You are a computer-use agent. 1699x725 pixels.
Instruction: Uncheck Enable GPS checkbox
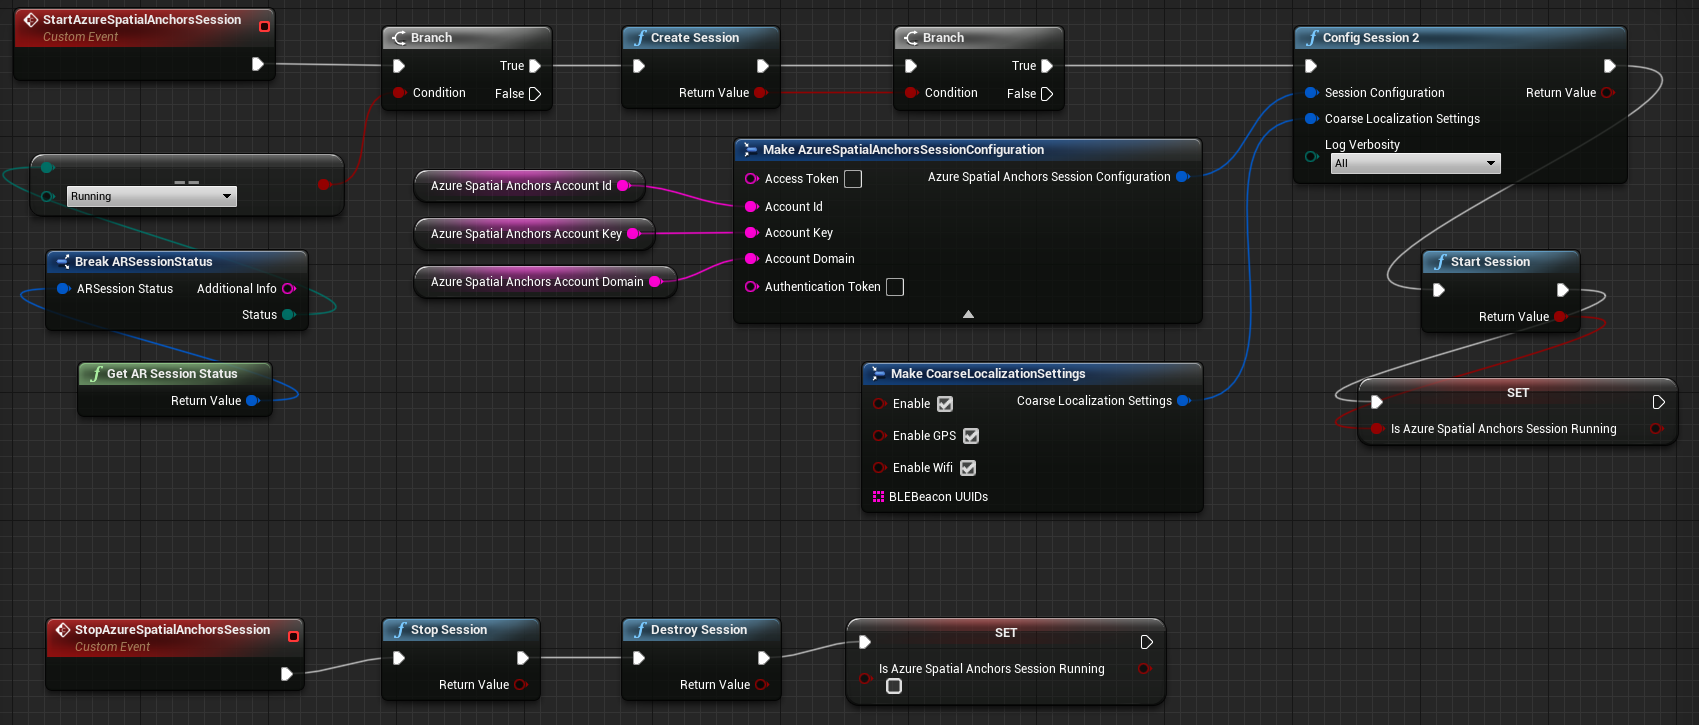coord(971,436)
